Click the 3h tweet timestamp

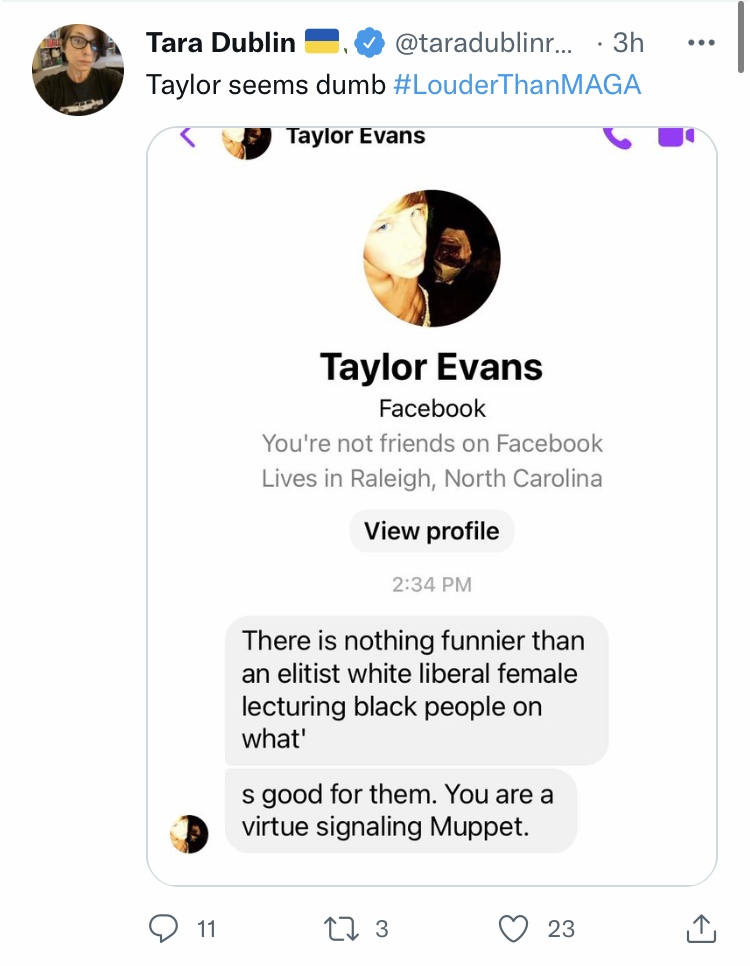[x=628, y=43]
